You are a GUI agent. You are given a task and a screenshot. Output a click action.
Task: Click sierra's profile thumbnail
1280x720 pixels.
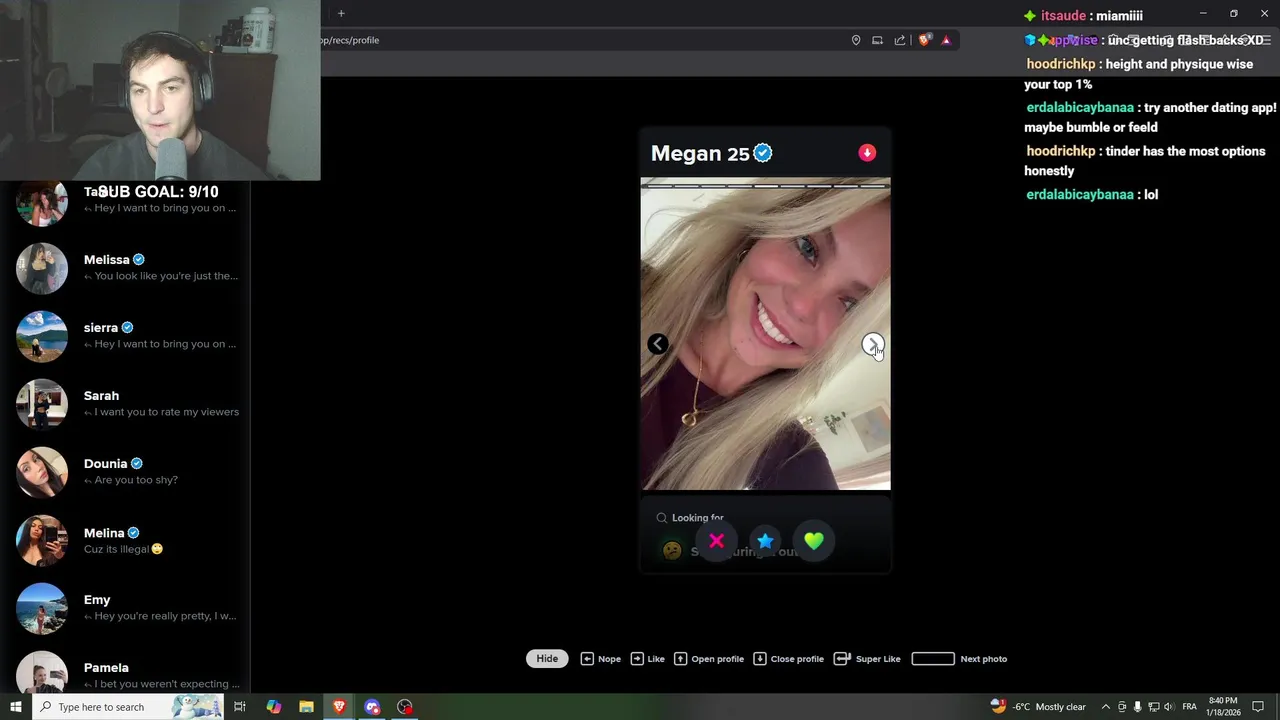(x=42, y=336)
